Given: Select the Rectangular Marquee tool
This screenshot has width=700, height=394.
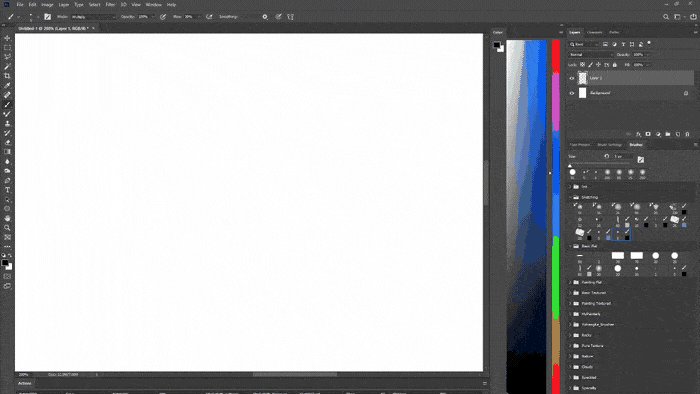Looking at the screenshot, I should click(x=7, y=47).
